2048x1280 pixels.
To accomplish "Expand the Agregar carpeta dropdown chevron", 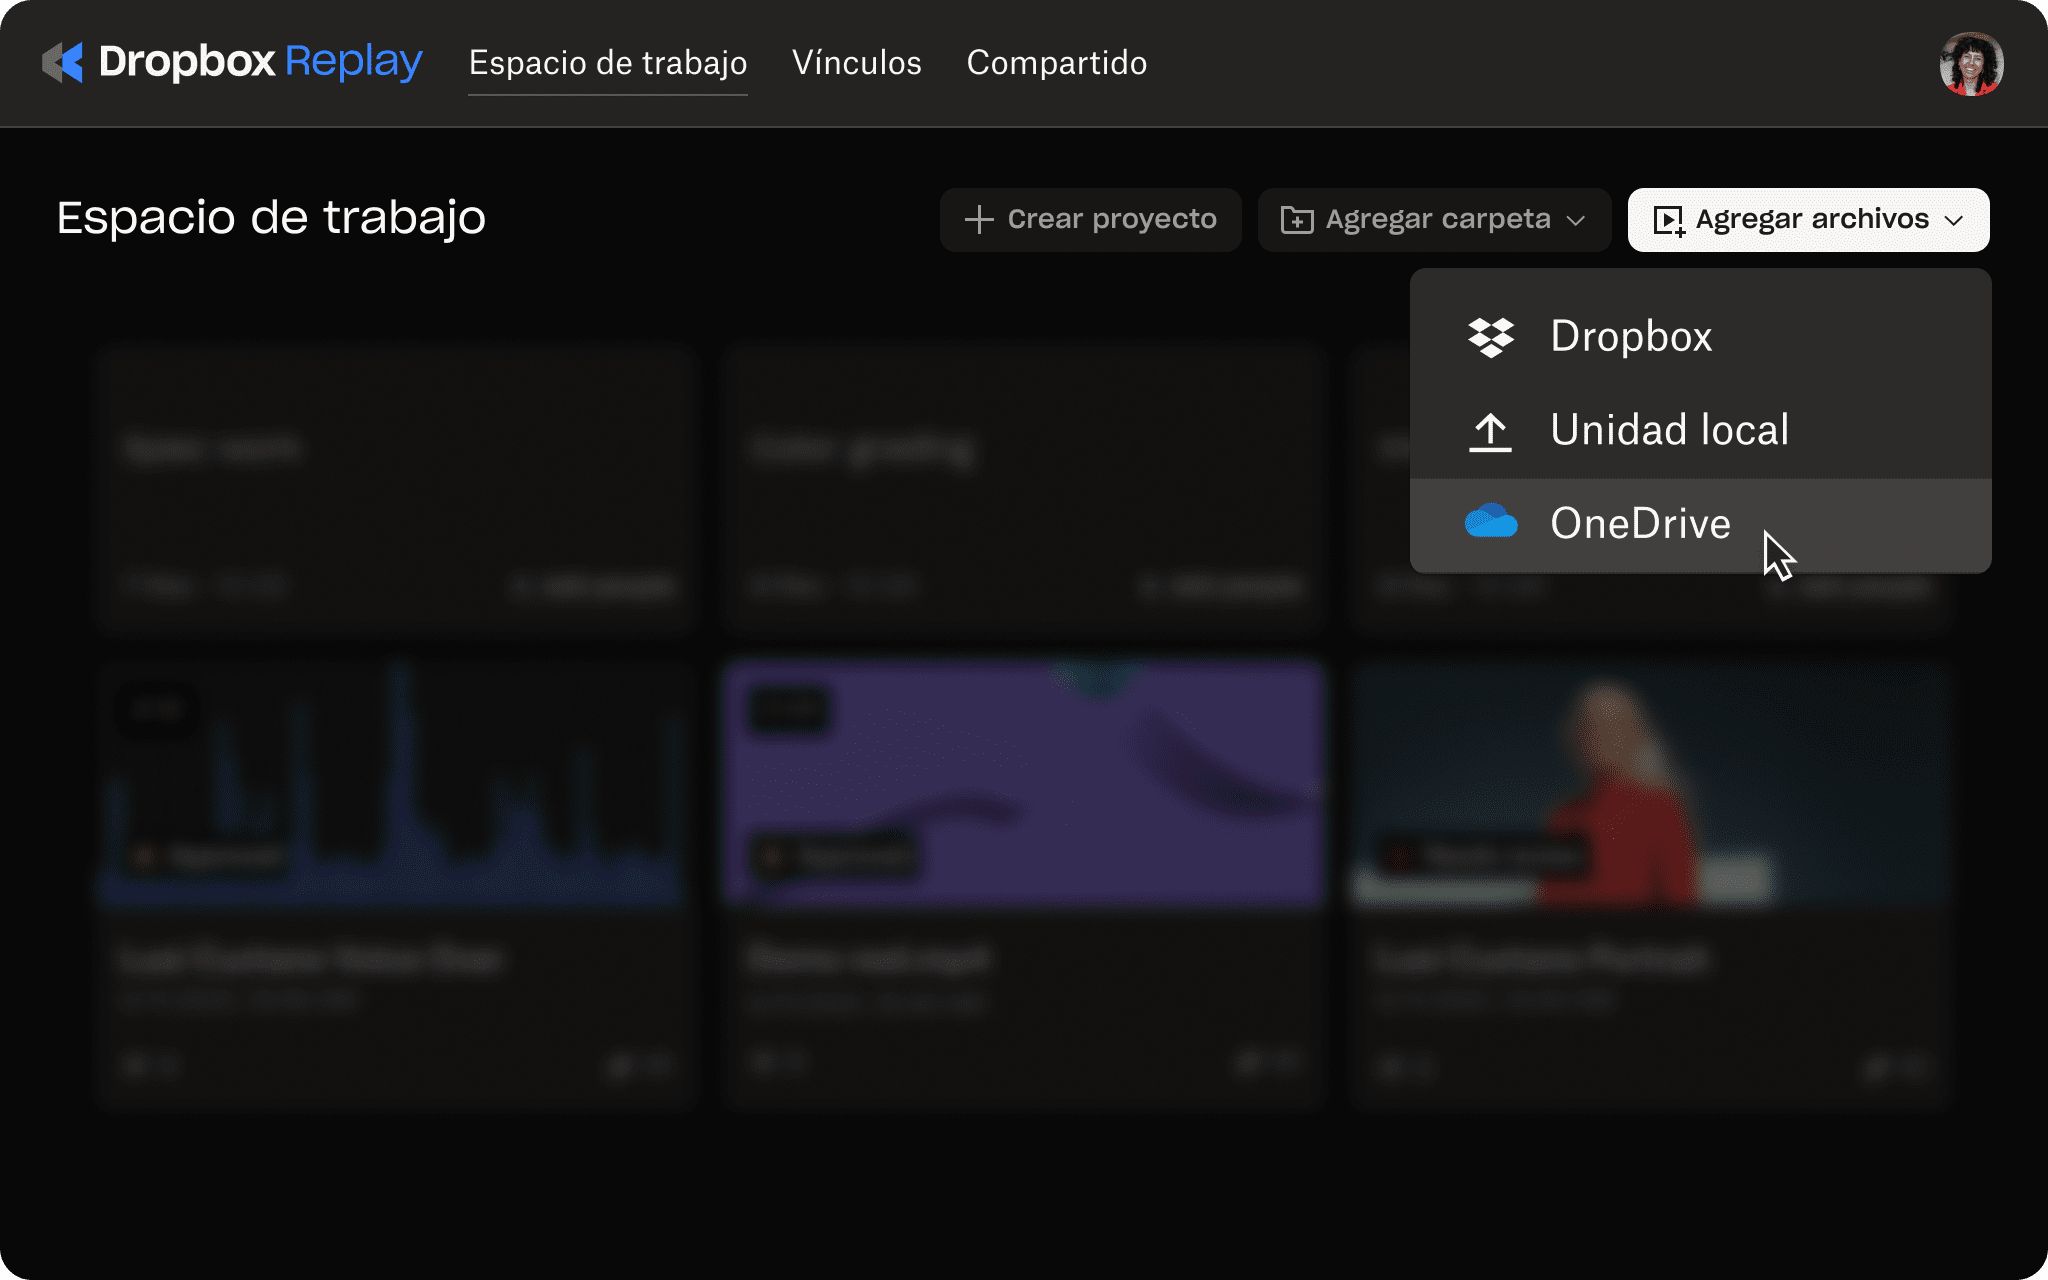I will coord(1578,222).
